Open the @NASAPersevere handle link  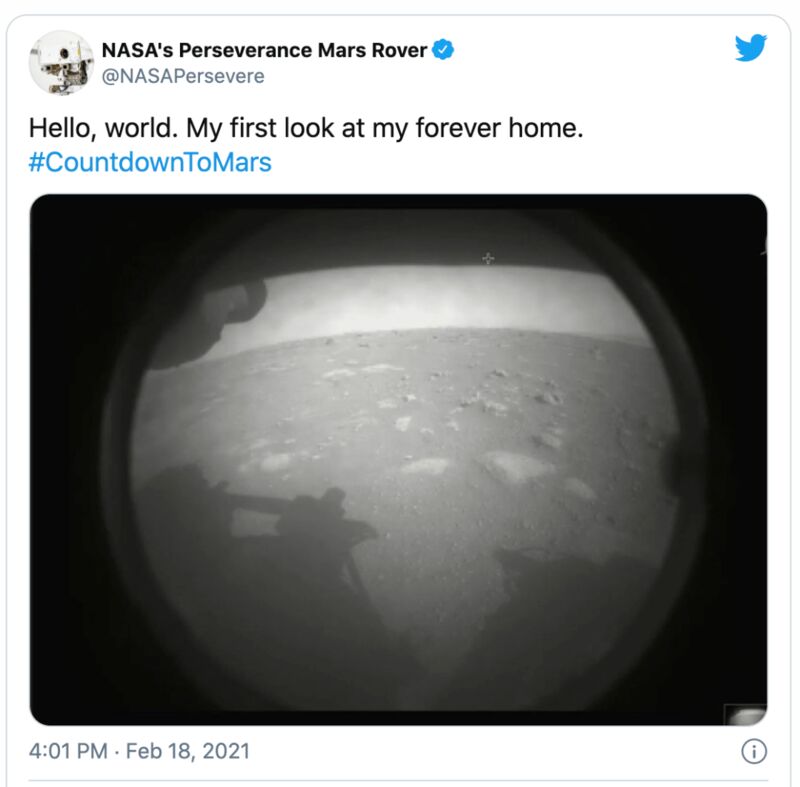(x=183, y=76)
